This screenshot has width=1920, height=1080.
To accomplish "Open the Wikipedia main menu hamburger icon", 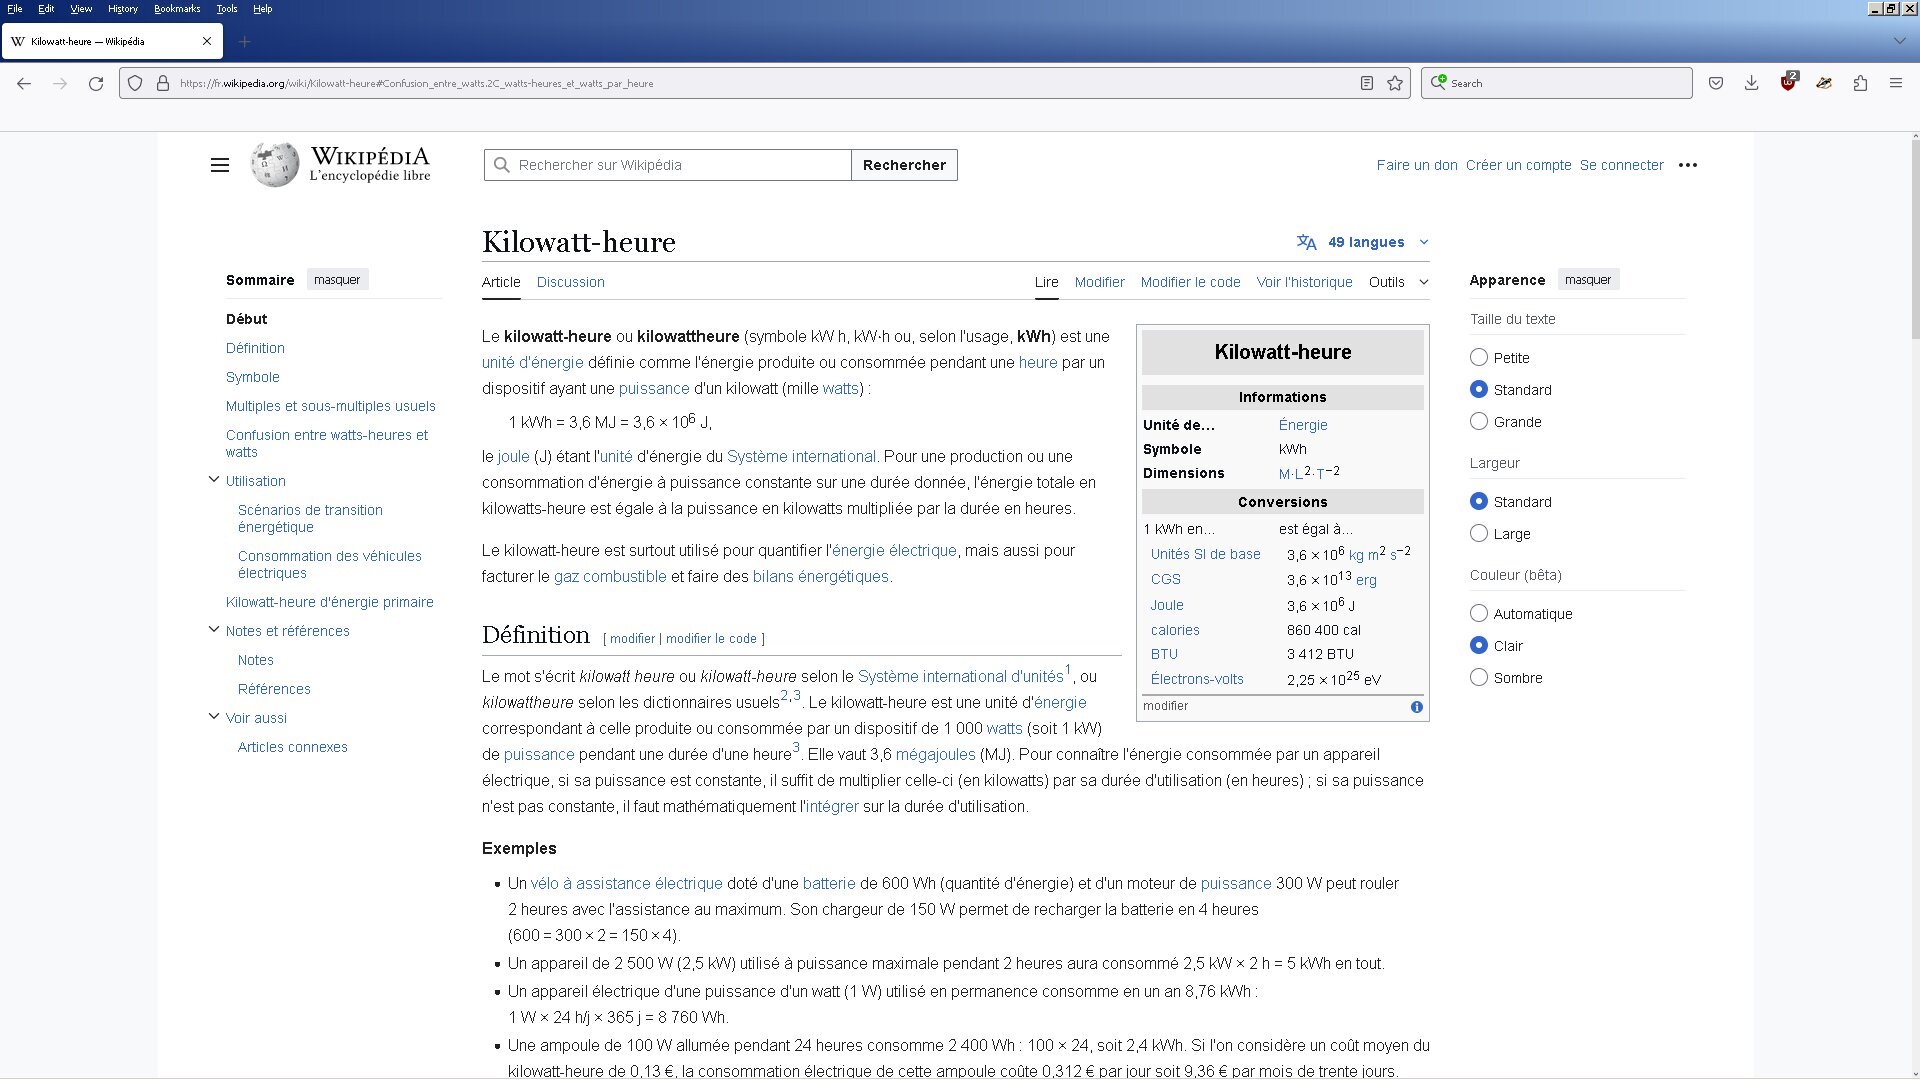I will [220, 165].
